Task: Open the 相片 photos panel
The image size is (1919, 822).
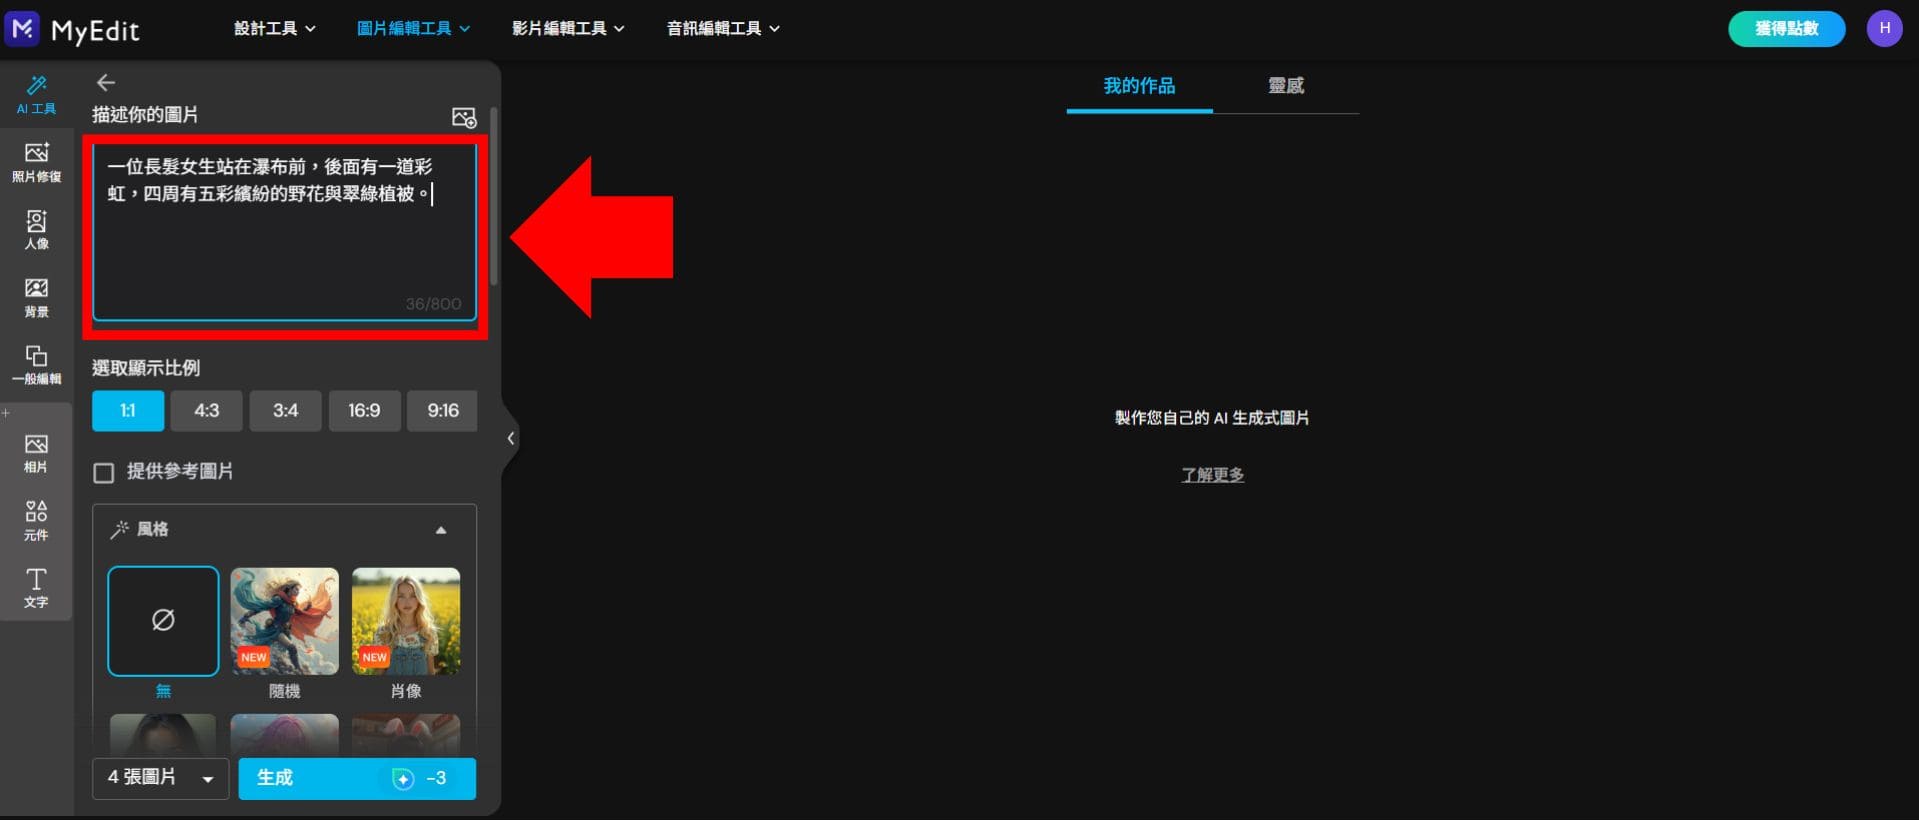Action: click(x=36, y=453)
